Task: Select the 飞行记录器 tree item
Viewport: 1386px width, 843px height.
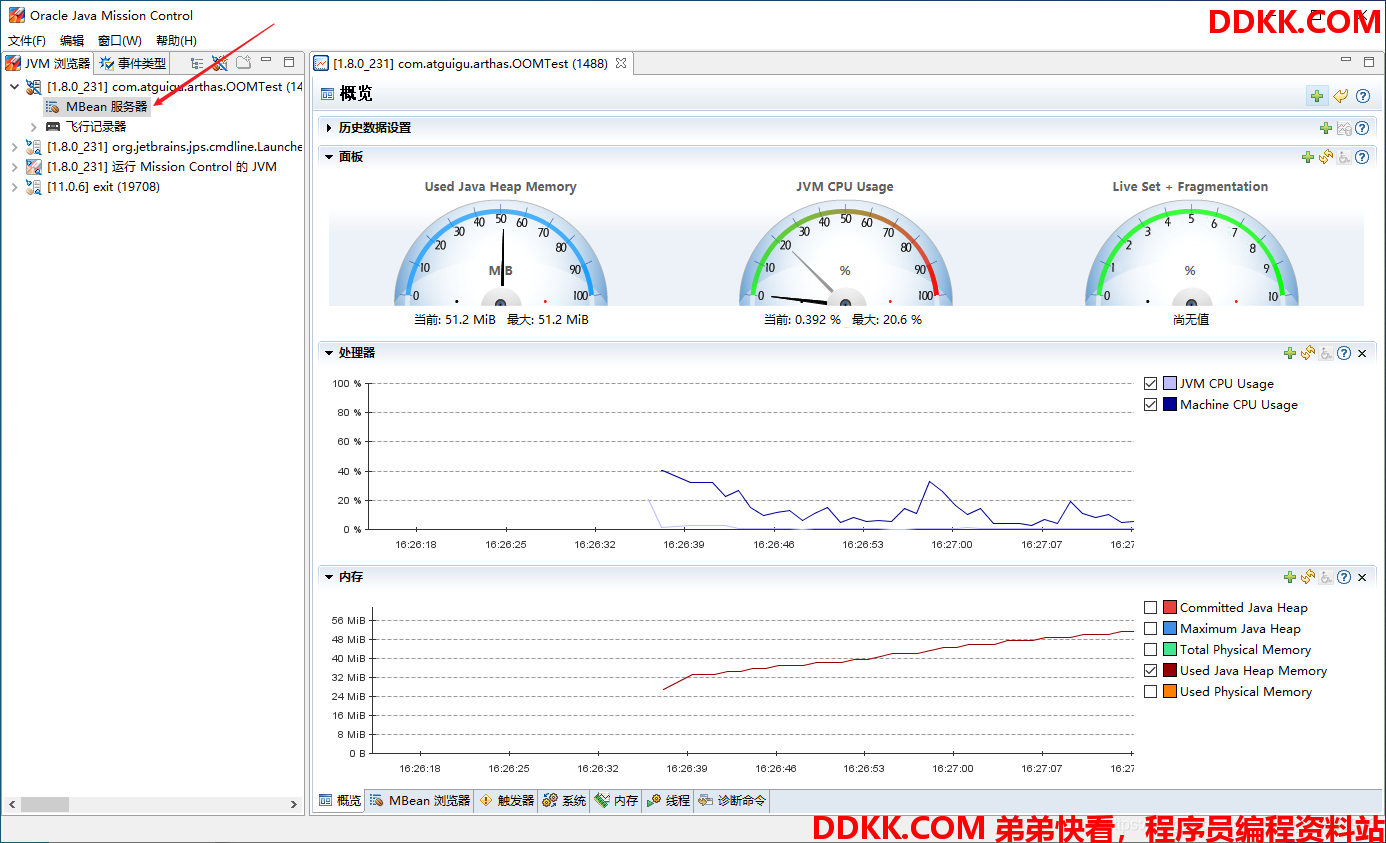Action: click(x=86, y=127)
